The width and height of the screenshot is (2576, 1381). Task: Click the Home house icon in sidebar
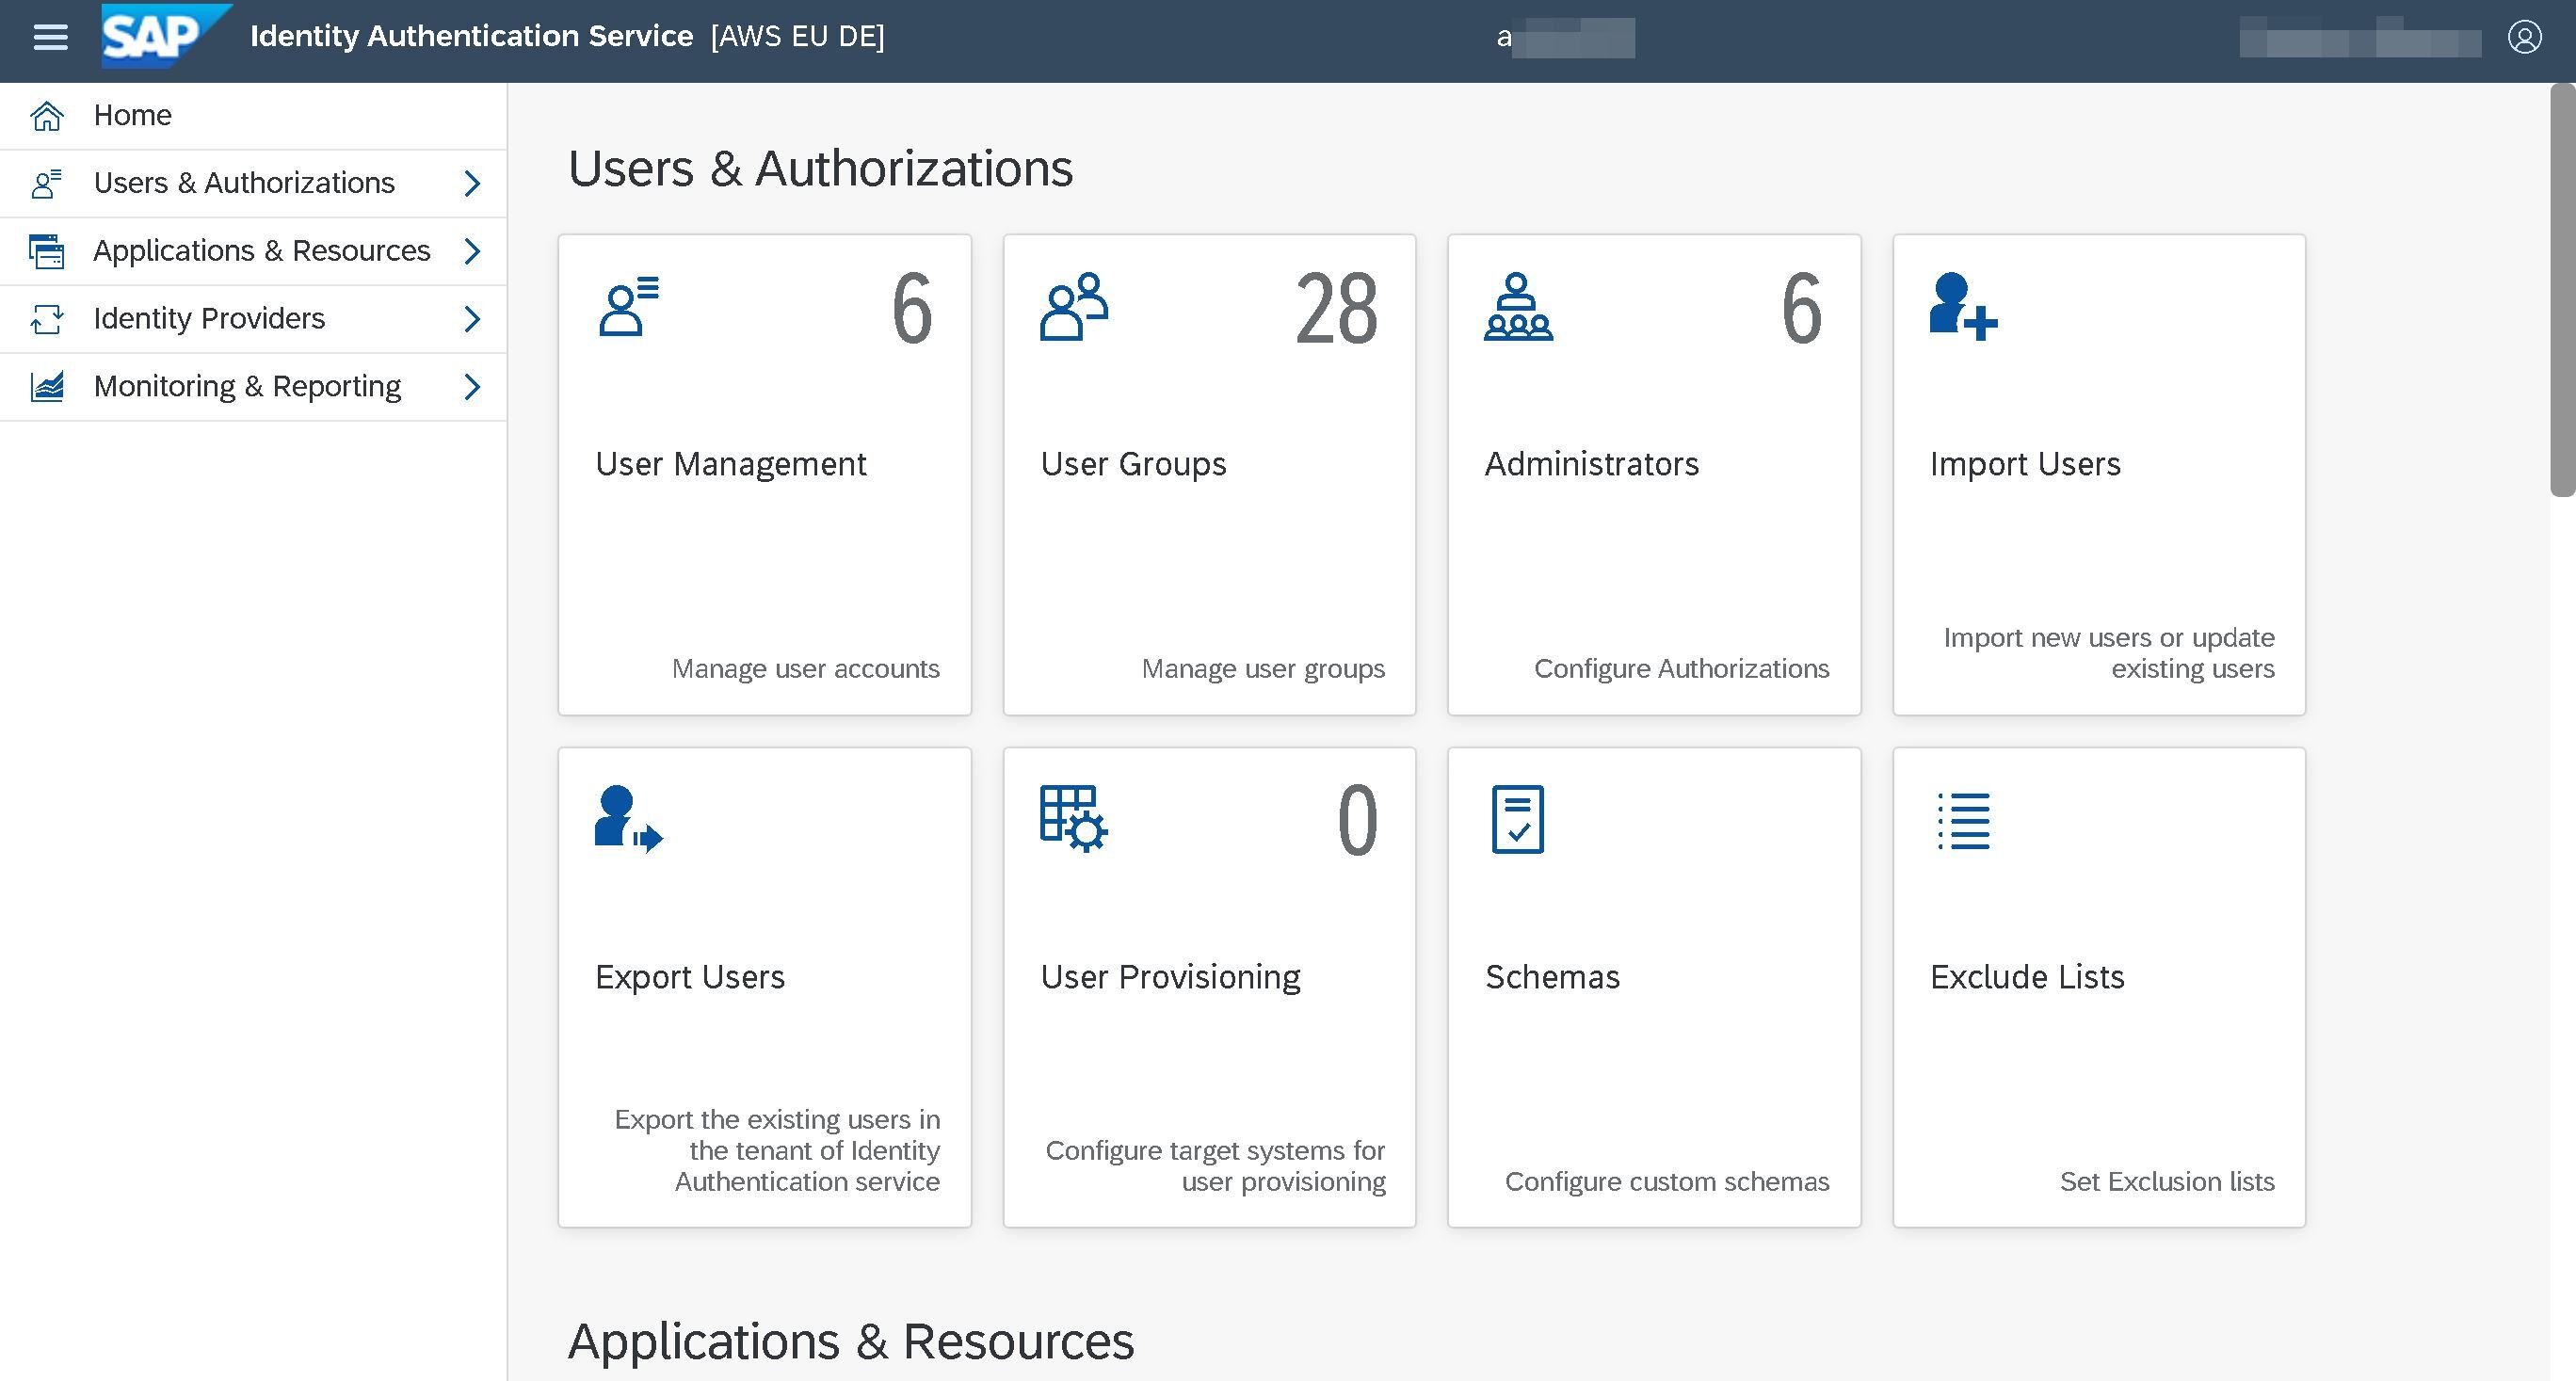pyautogui.click(x=47, y=115)
